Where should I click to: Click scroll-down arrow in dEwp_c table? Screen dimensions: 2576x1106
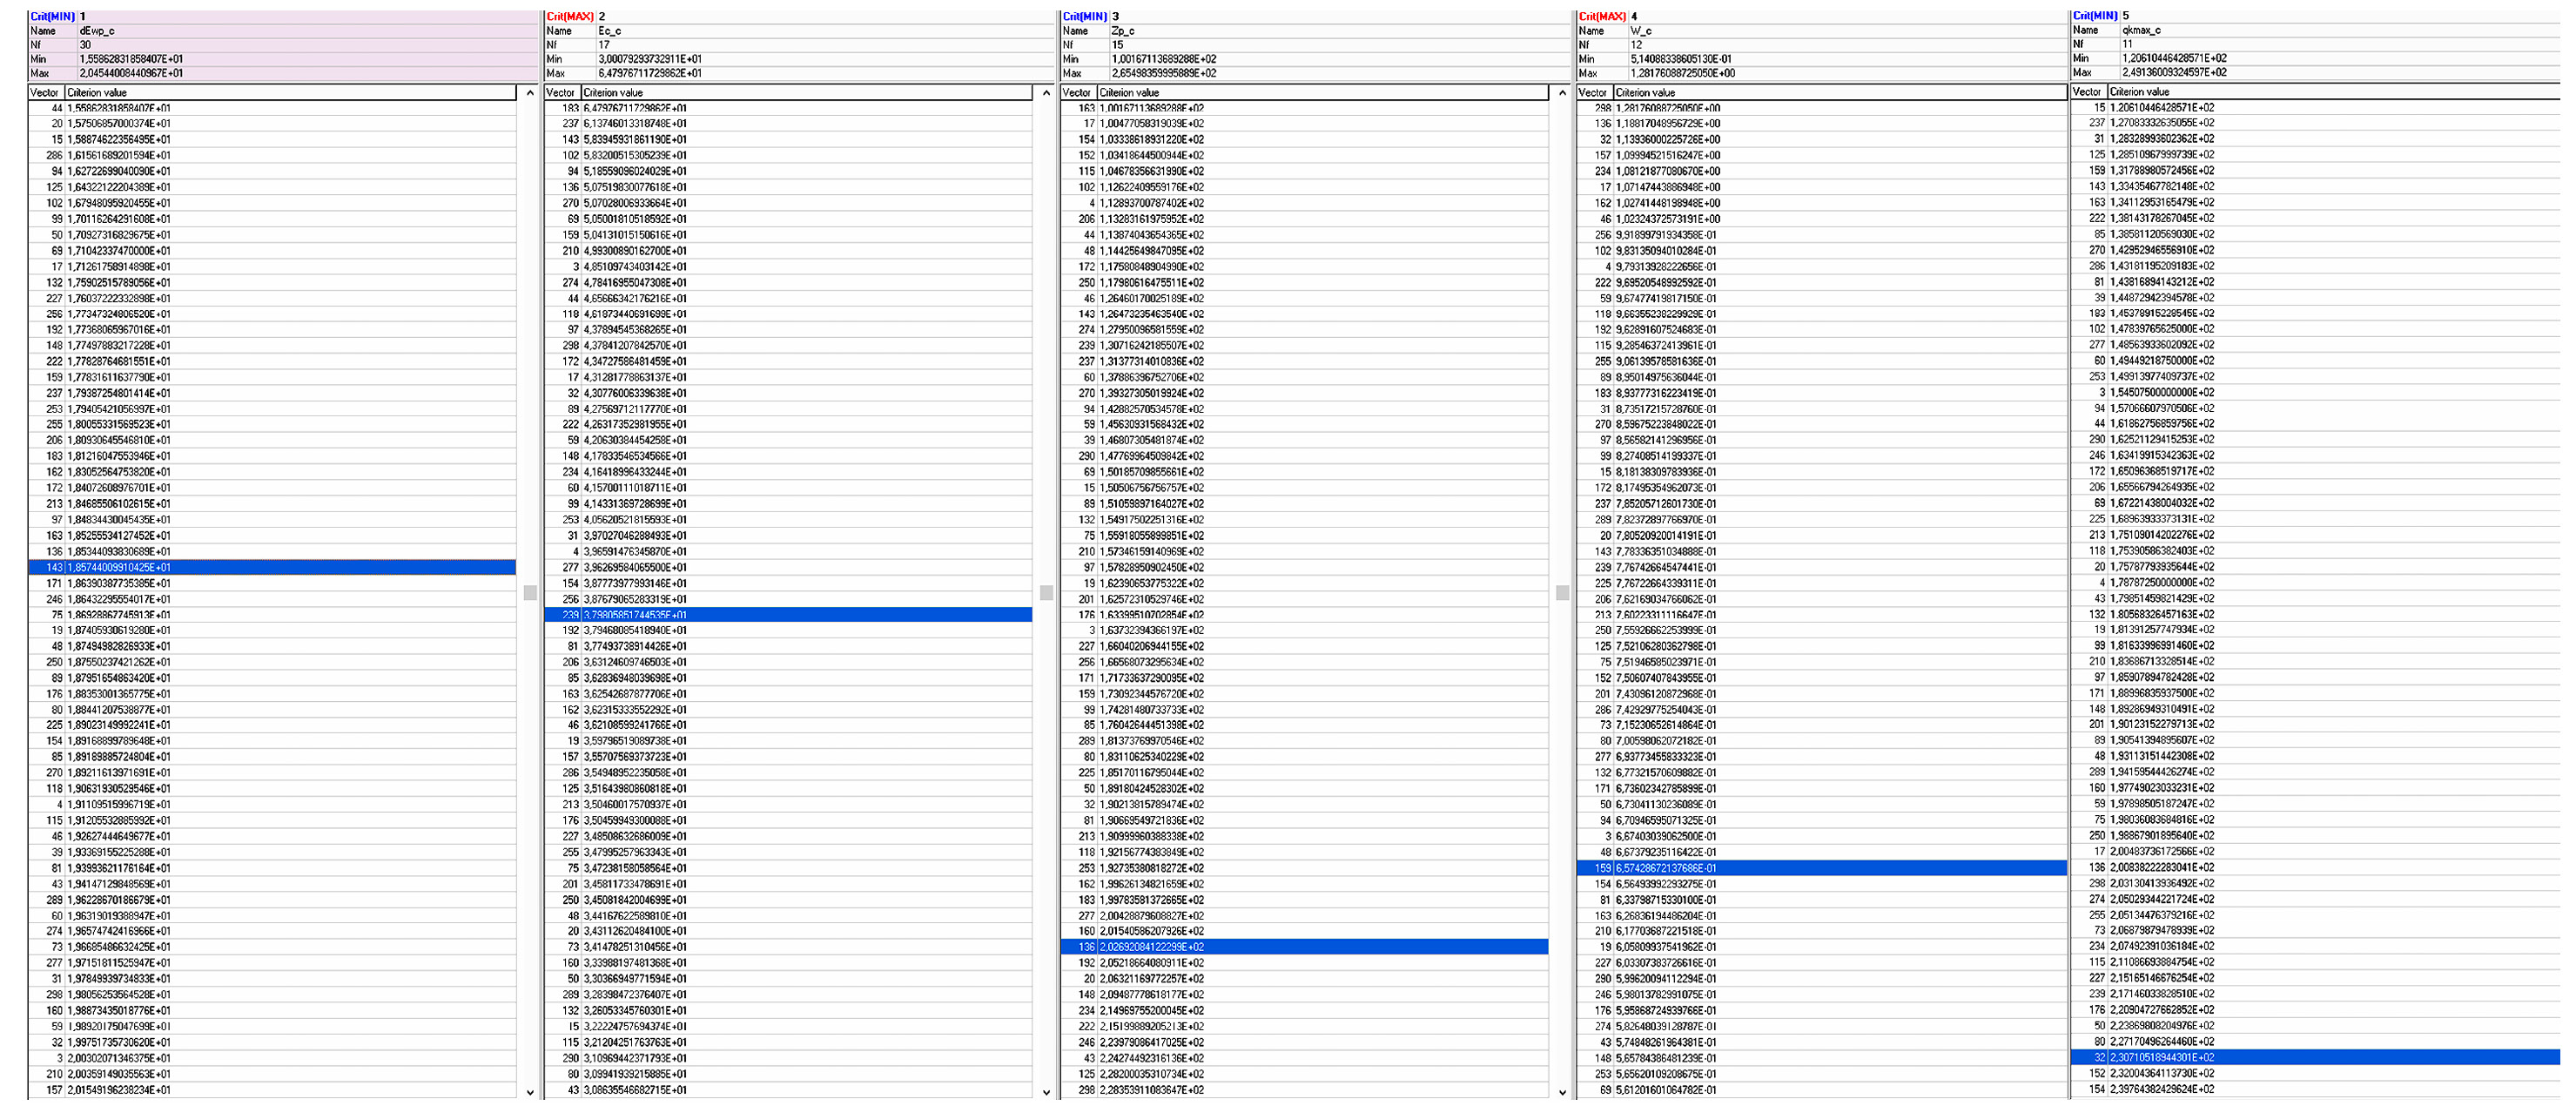click(x=530, y=1092)
